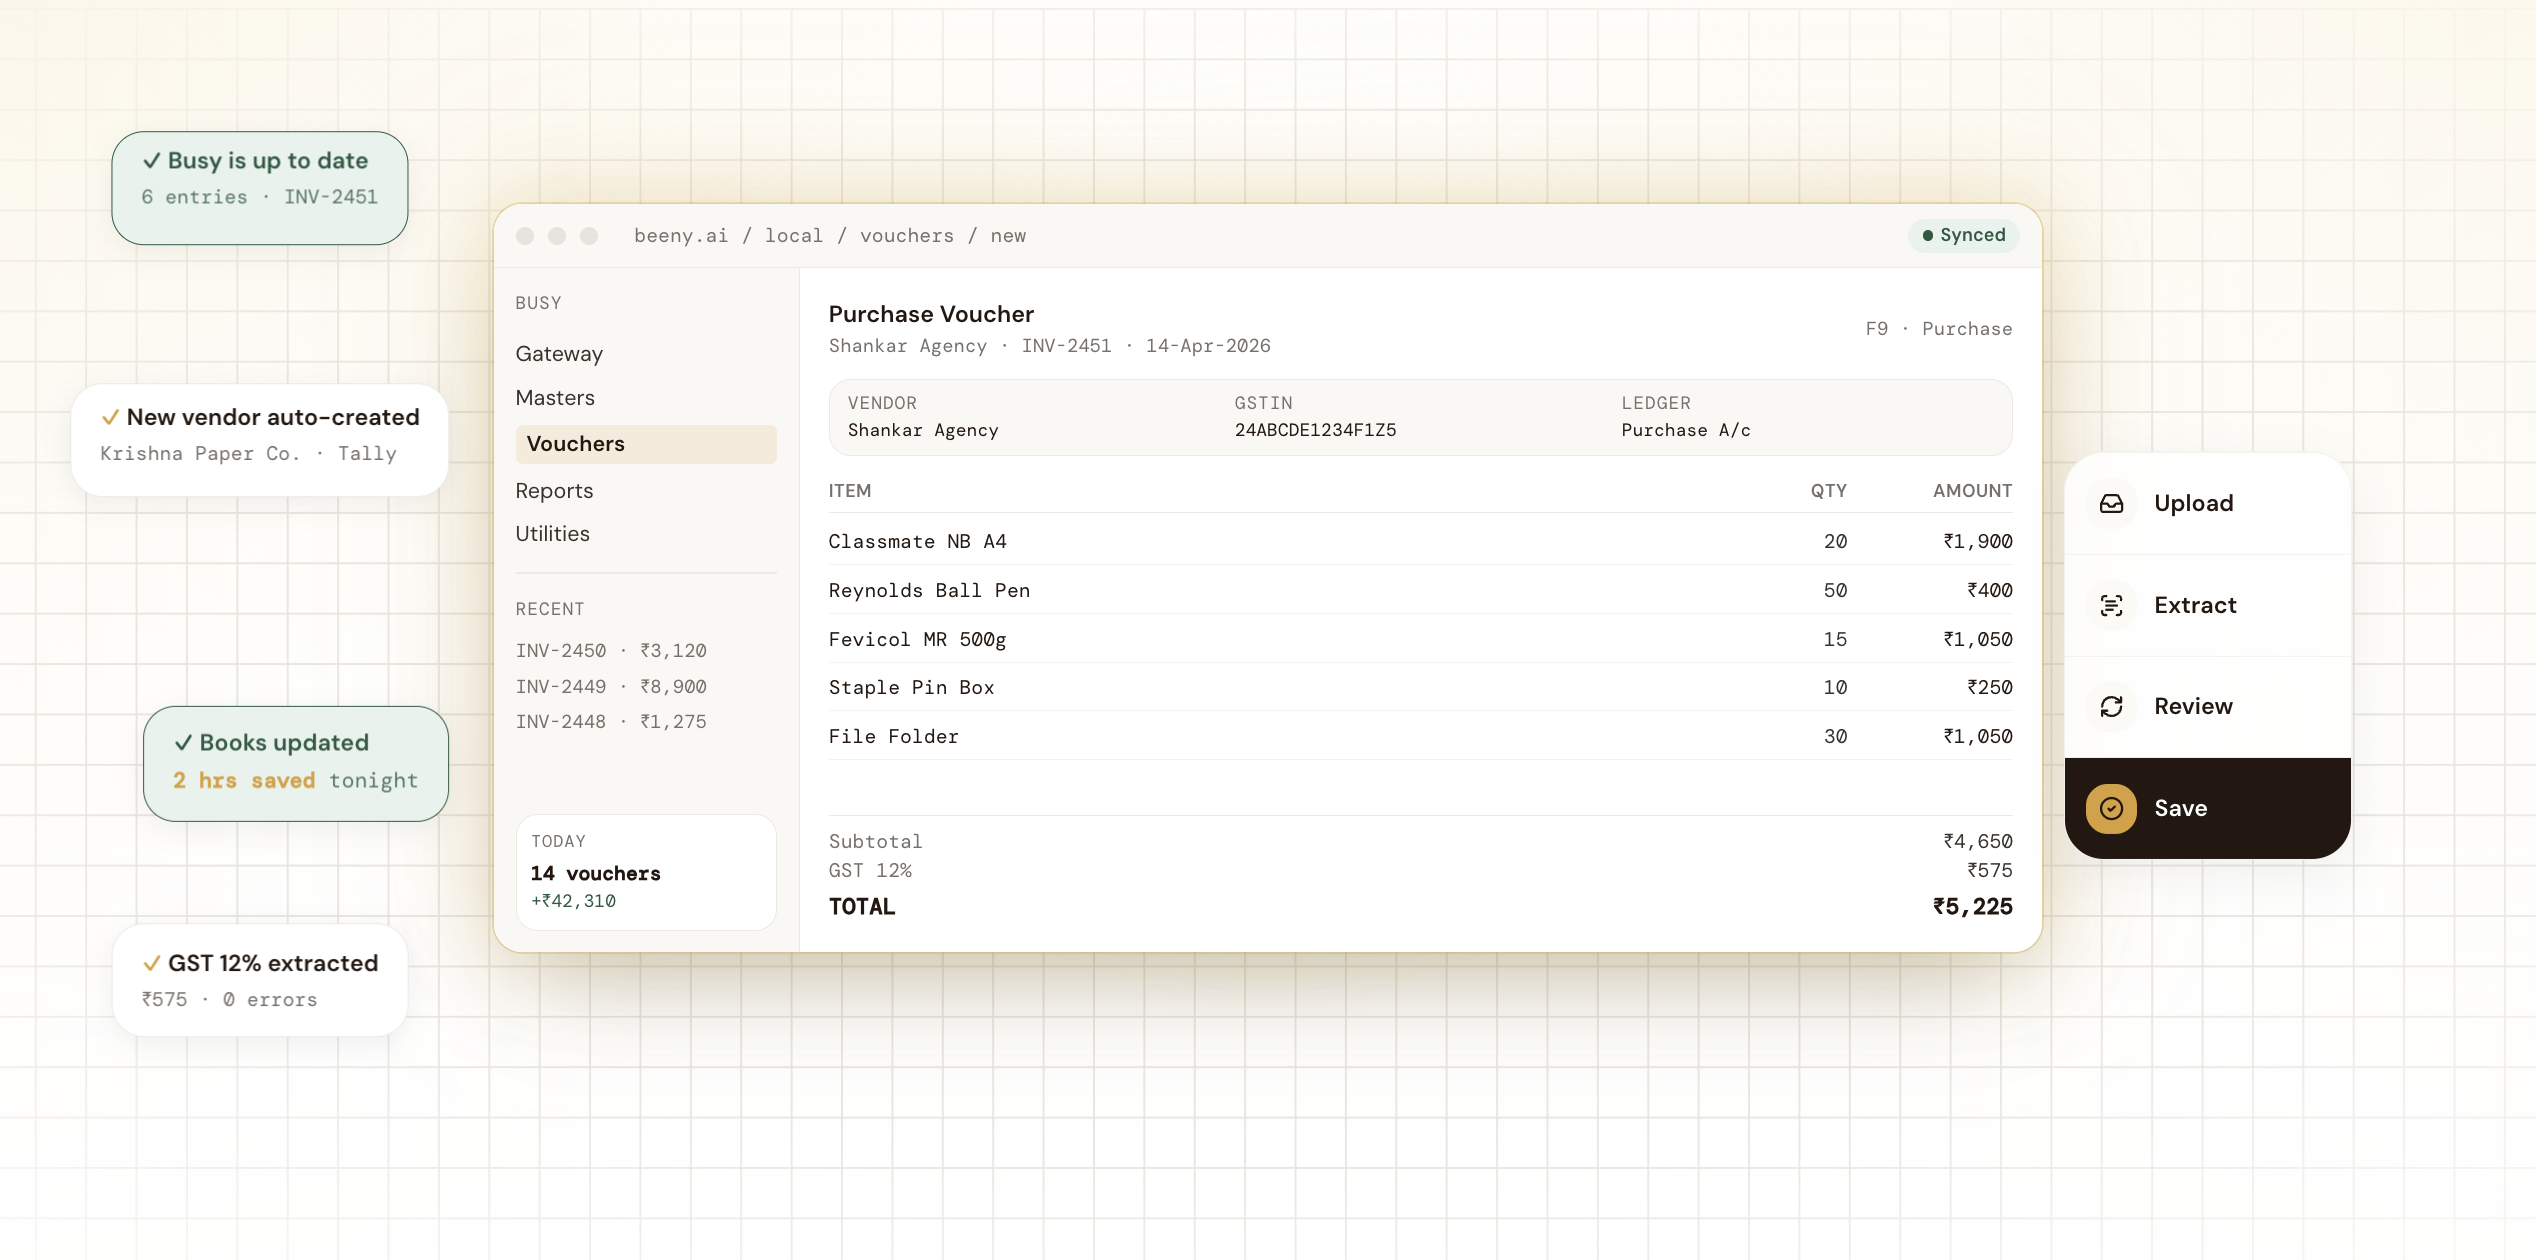Click the Upload inbox icon

pos(2111,504)
